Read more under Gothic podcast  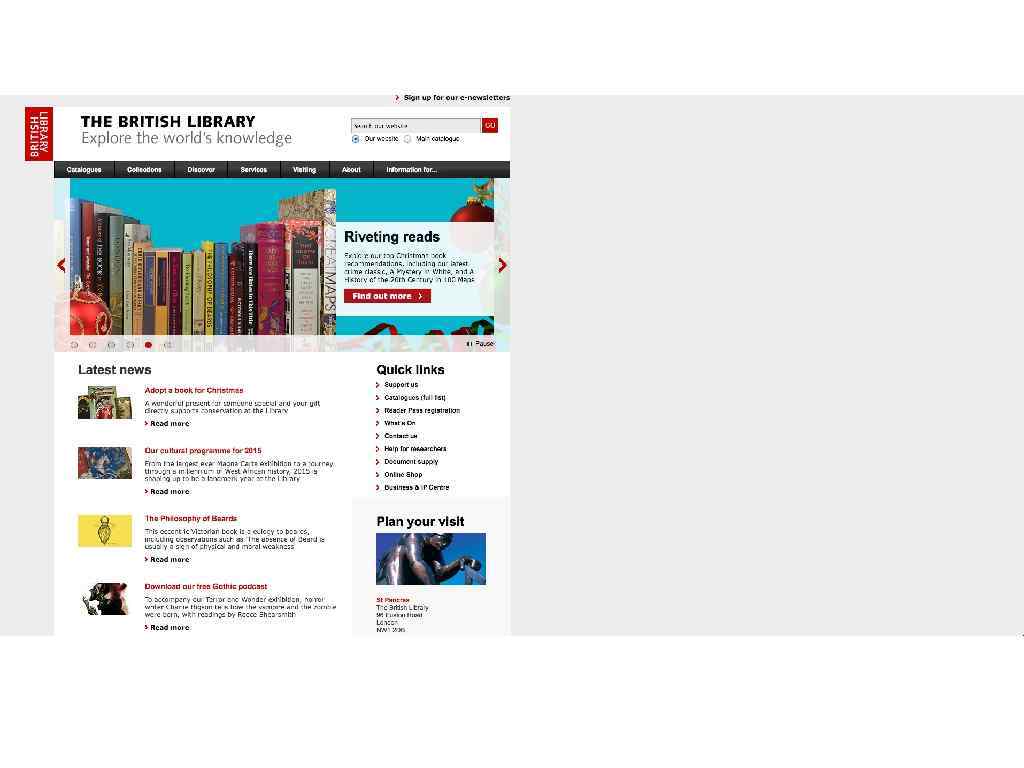click(168, 628)
